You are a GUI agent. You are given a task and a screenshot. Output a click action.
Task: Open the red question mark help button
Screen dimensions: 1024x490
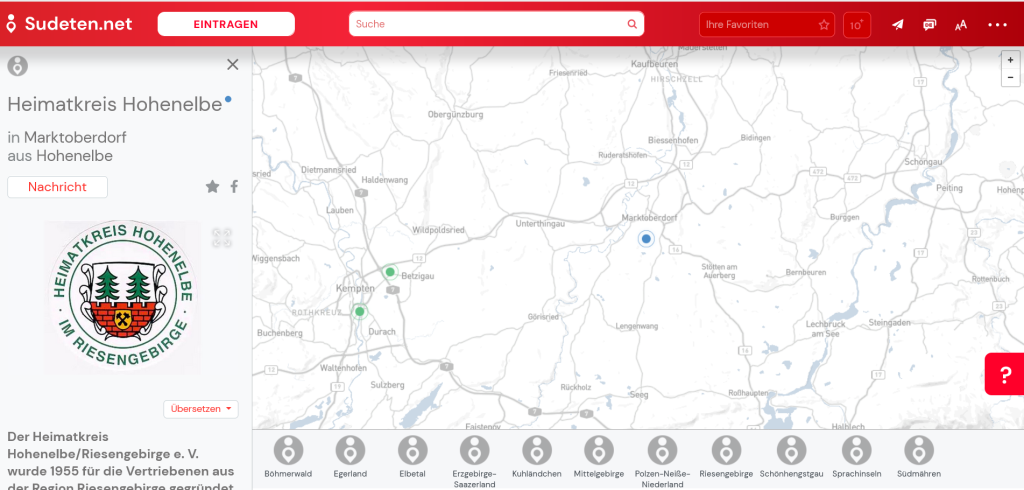1003,374
